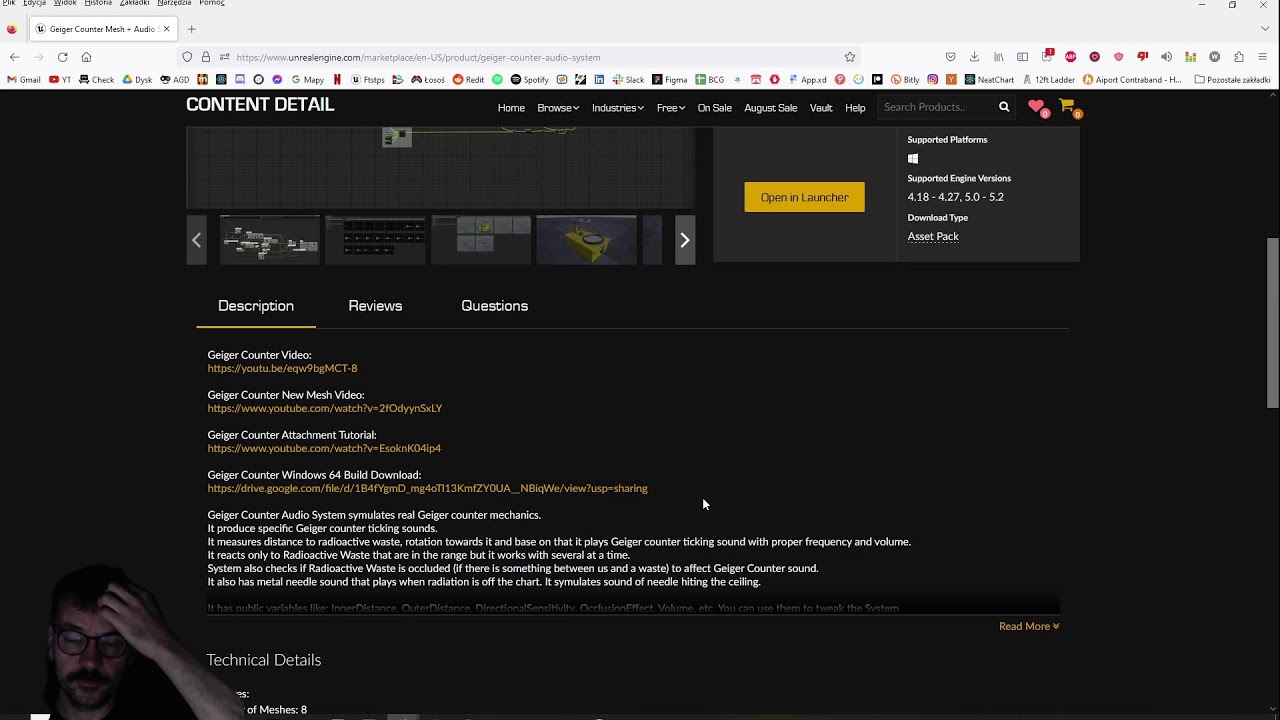Open the Asset Pack download type link
1280x720 pixels.
(x=933, y=236)
